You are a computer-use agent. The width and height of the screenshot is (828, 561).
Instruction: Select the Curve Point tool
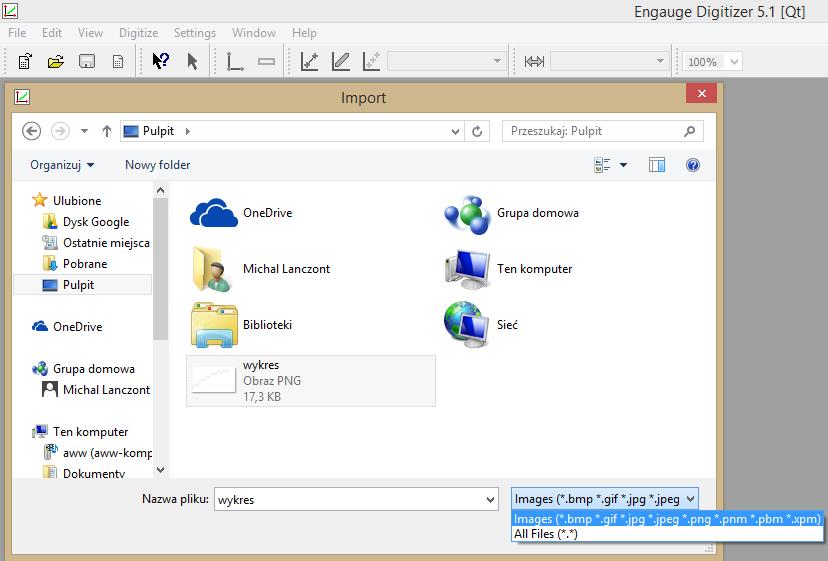click(x=309, y=61)
